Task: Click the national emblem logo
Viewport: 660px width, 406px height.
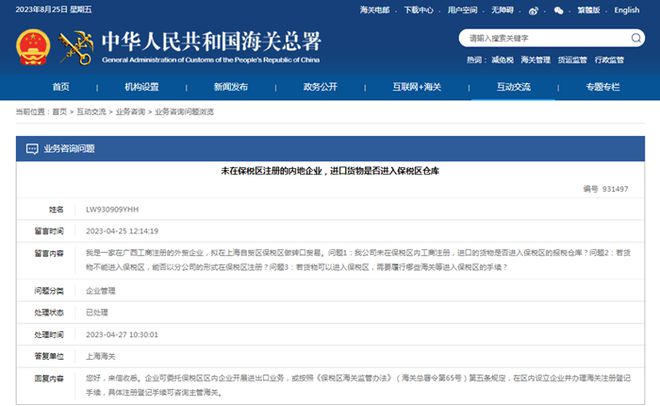Action: coord(33,47)
